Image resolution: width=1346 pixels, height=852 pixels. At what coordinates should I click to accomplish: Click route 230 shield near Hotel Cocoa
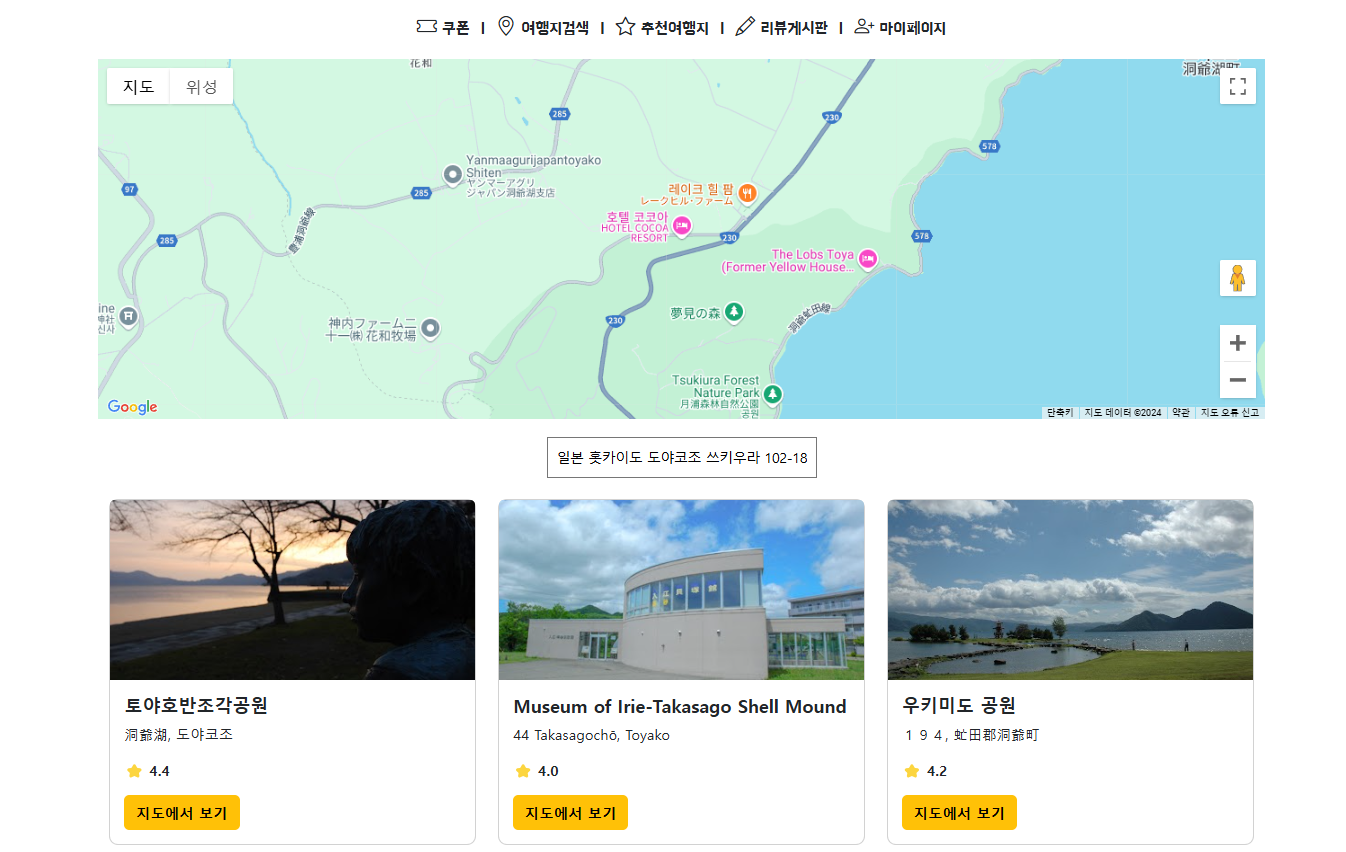729,238
